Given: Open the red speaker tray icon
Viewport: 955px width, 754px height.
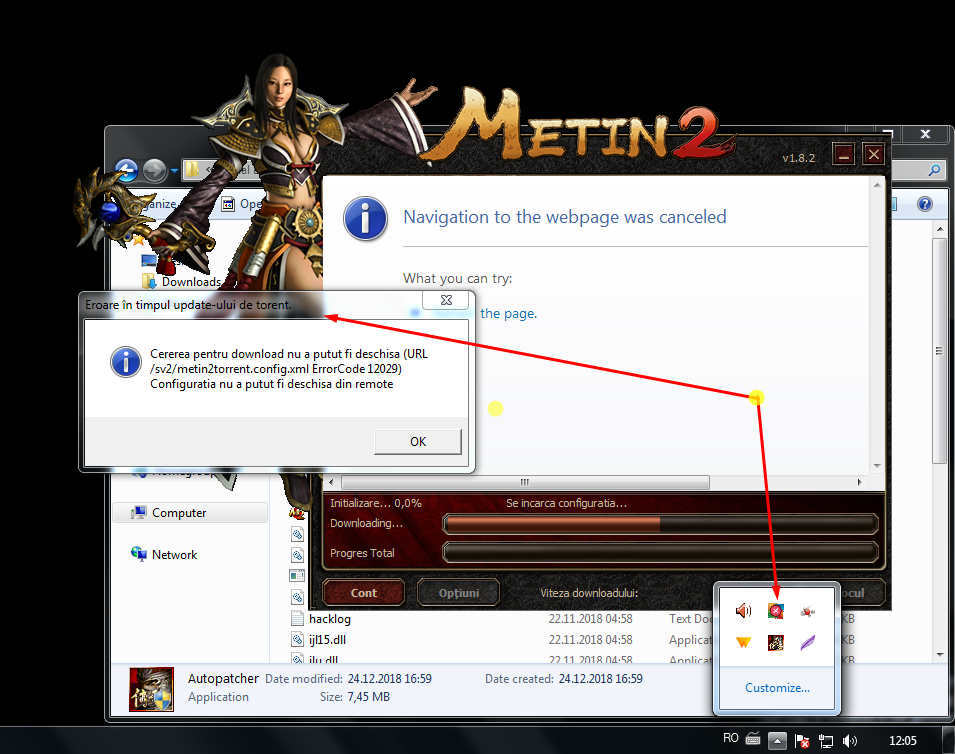Looking at the screenshot, I should coord(743,611).
